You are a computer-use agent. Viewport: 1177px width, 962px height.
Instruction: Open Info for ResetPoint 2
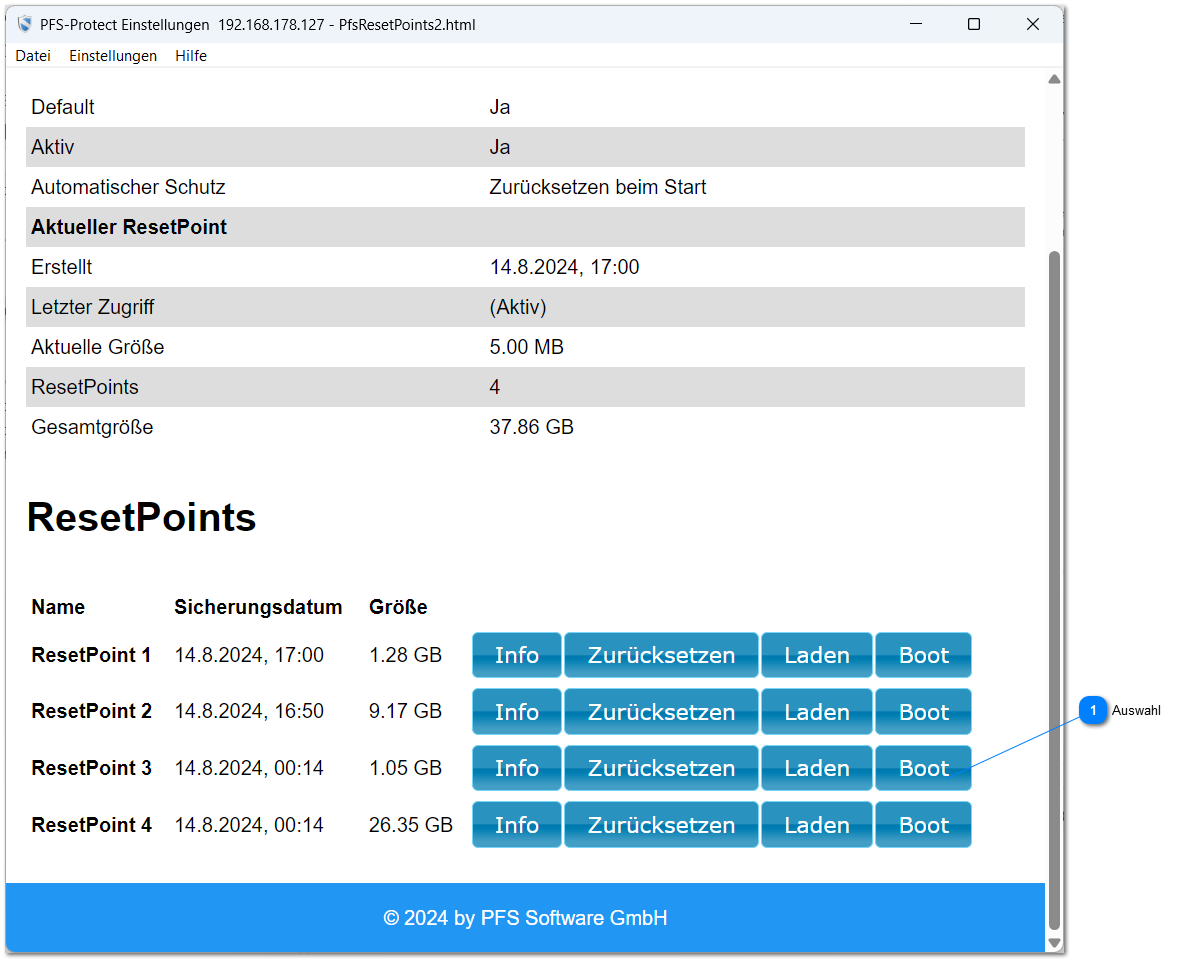click(x=516, y=712)
